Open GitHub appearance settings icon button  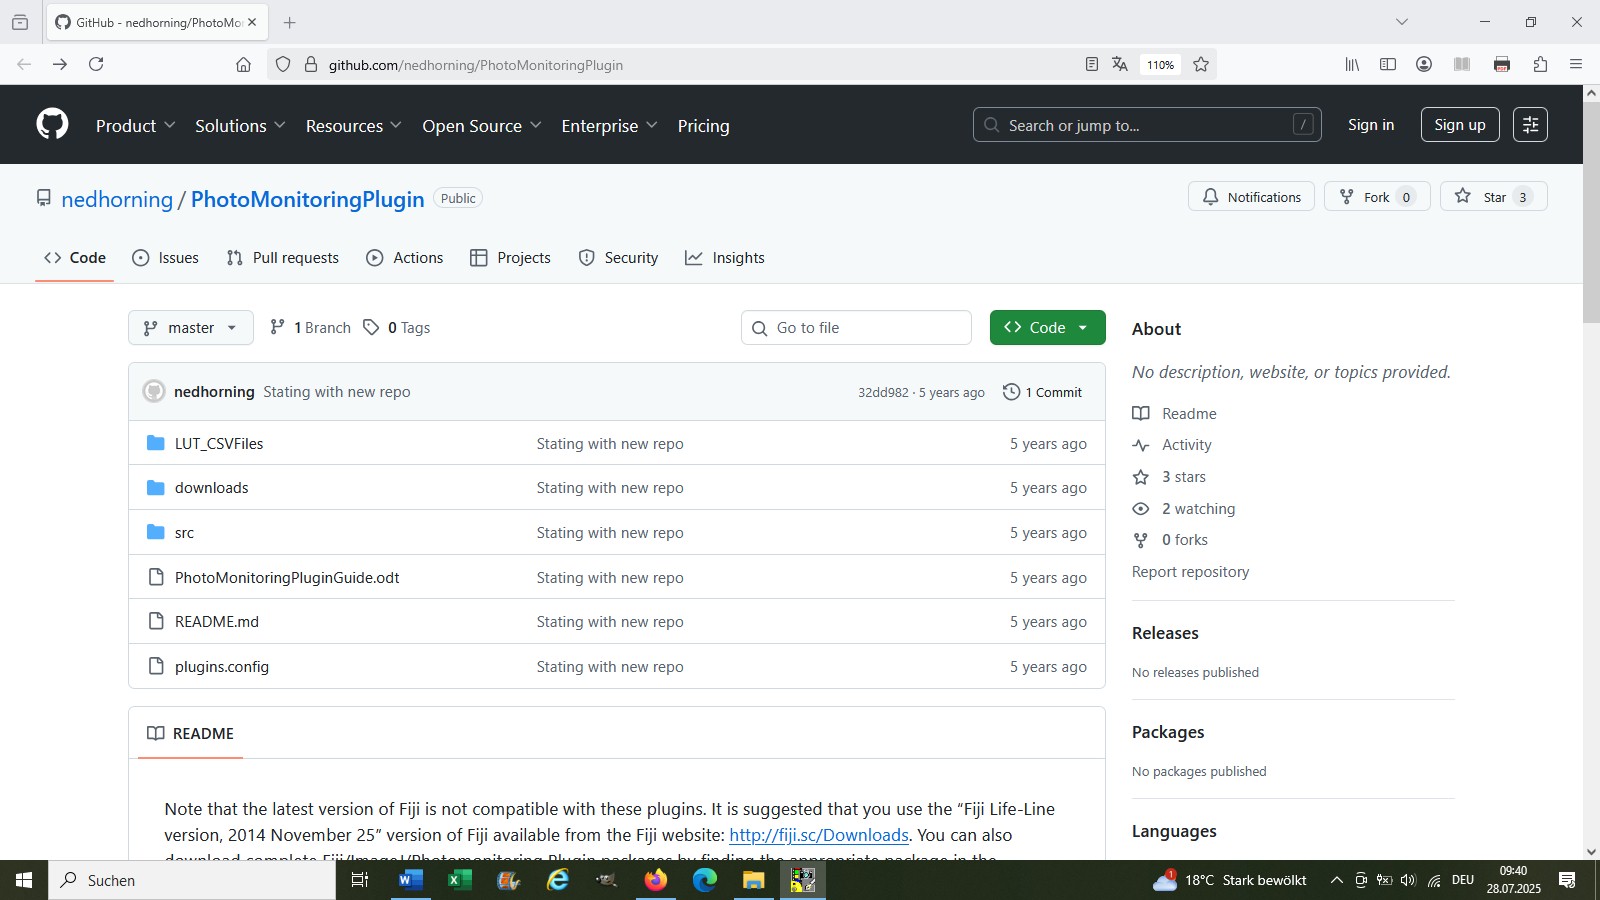pyautogui.click(x=1530, y=125)
